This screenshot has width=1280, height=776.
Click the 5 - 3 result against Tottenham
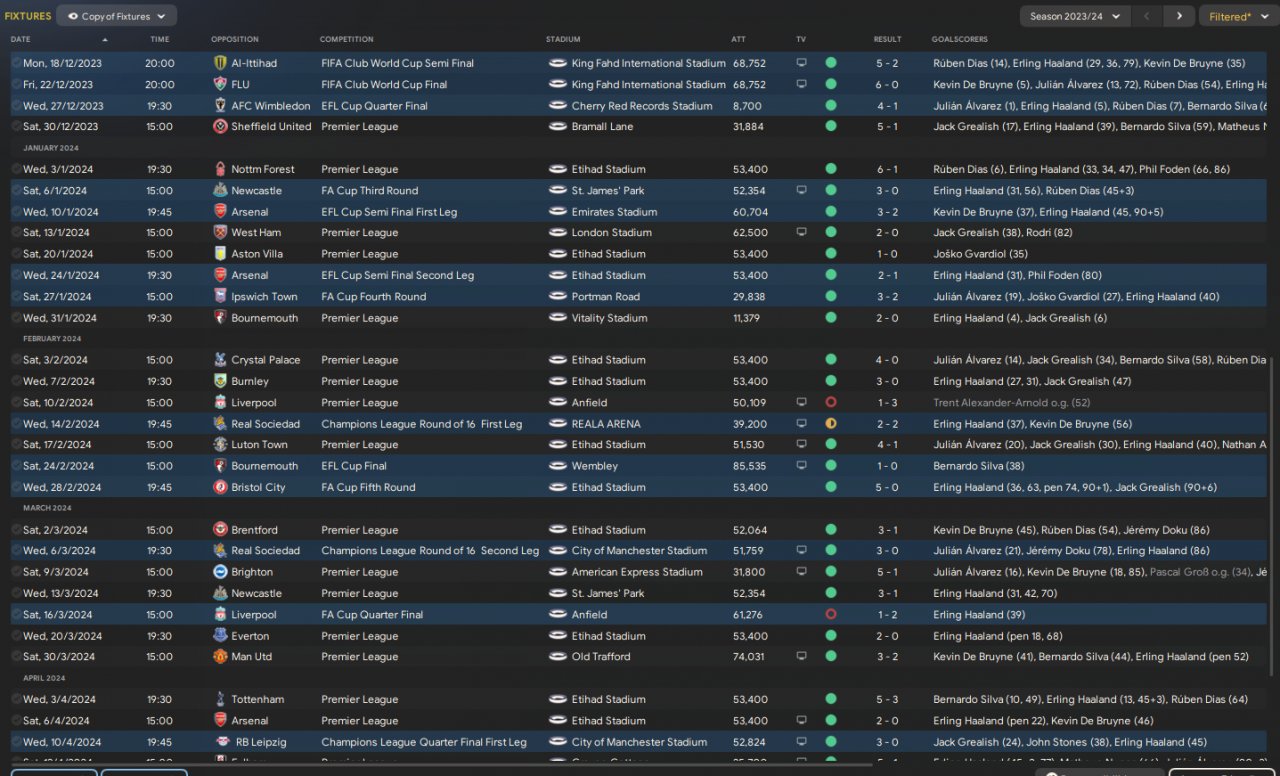point(887,700)
